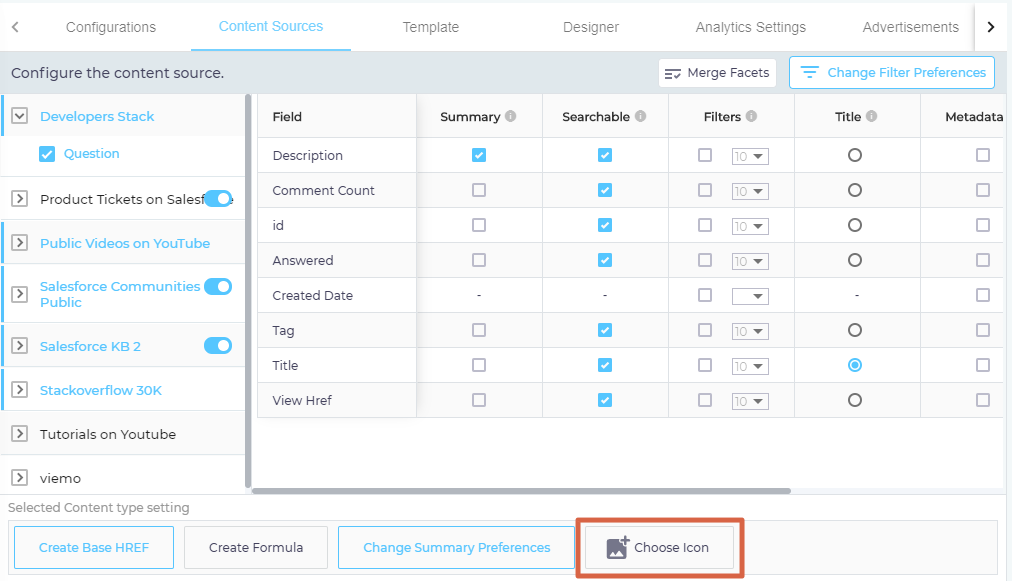
Task: Click the Searchable column info icon
Action: (640, 116)
